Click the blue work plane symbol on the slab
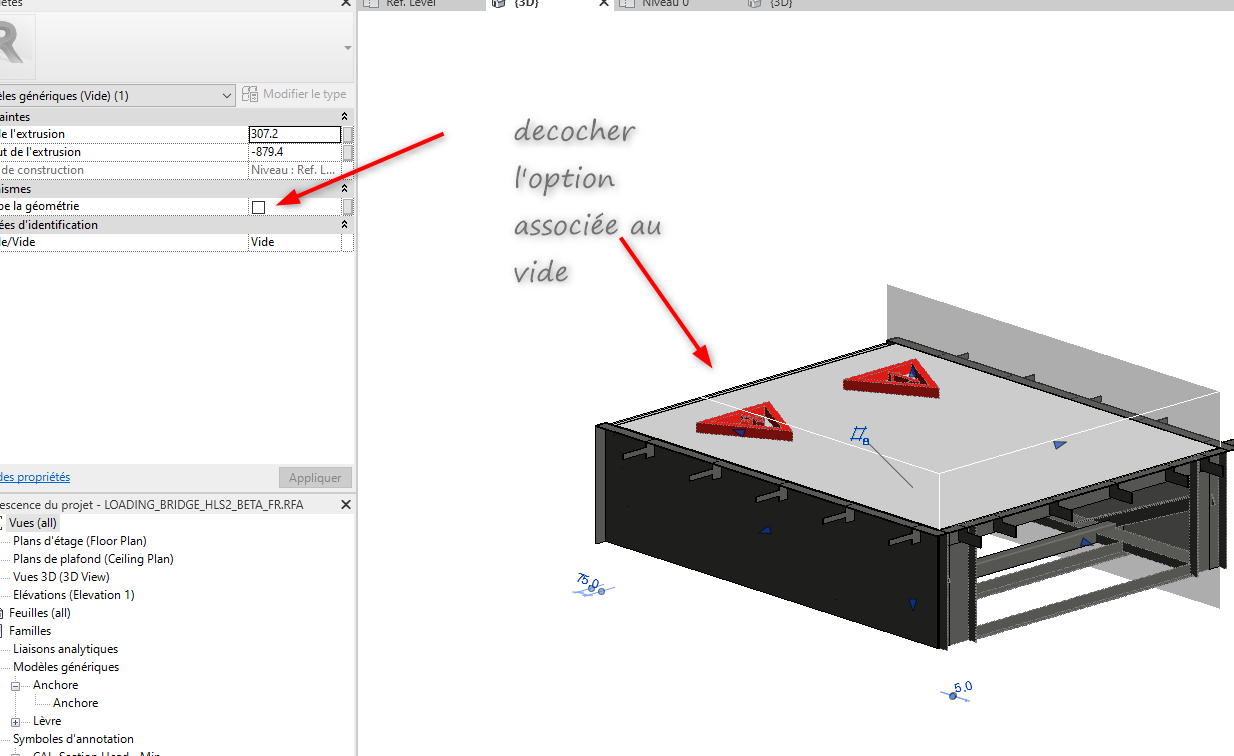 (858, 434)
